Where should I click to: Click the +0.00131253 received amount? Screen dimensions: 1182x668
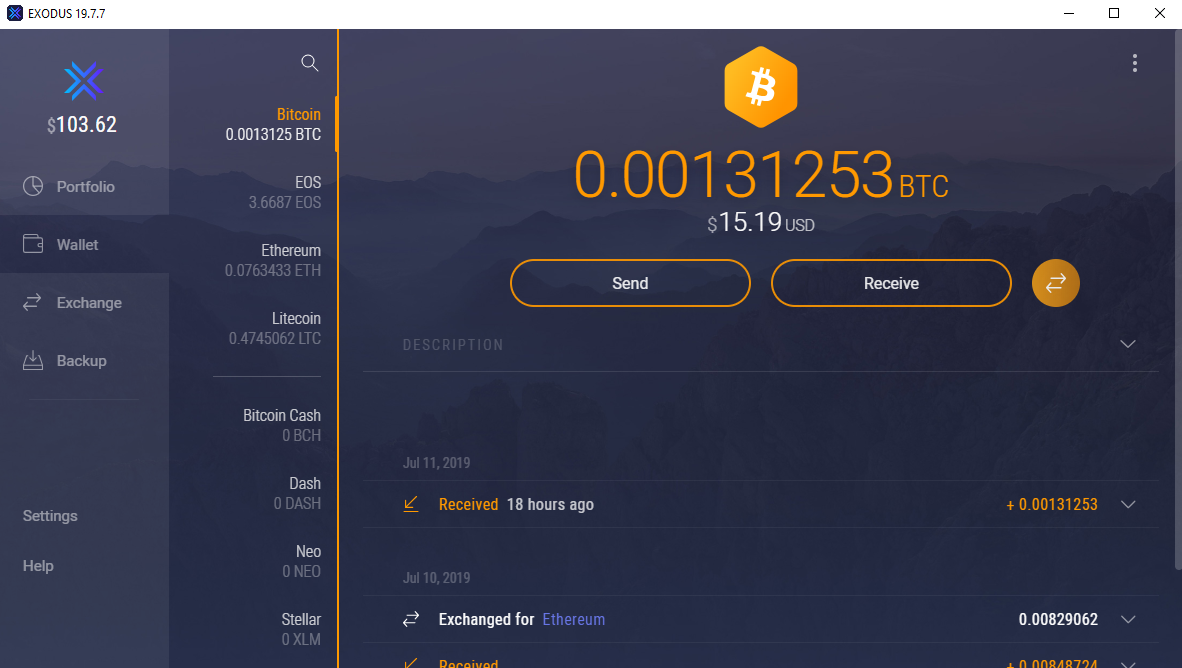tap(1052, 504)
